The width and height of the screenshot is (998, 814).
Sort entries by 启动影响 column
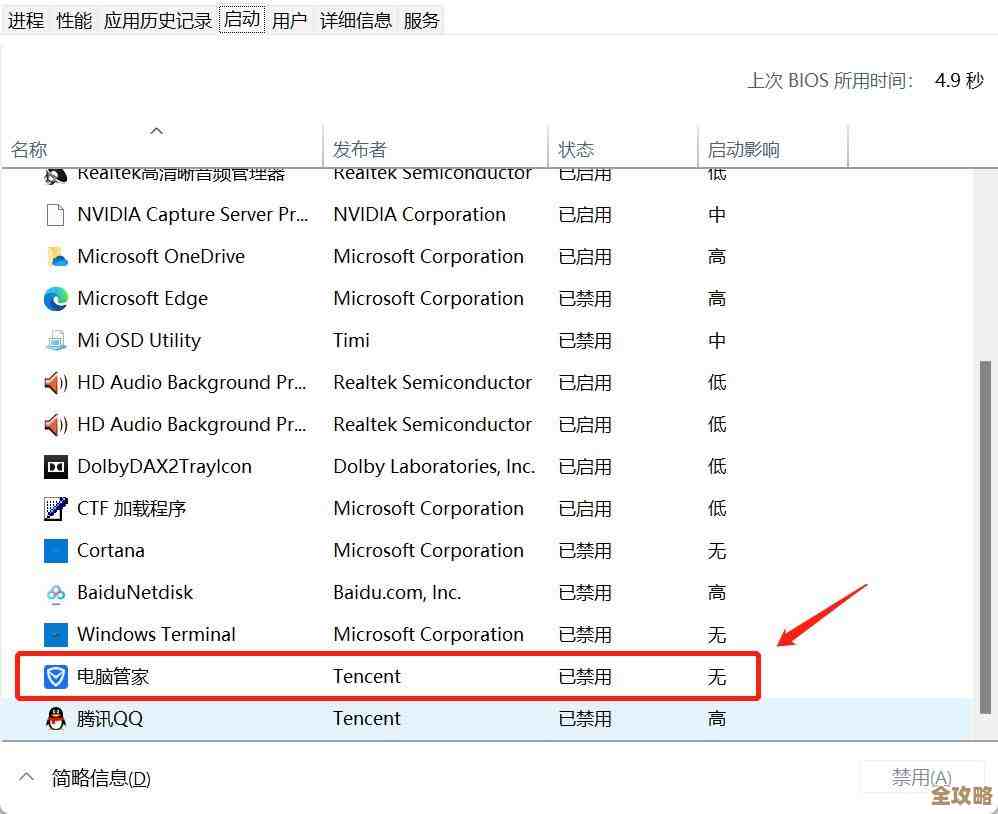(x=744, y=148)
